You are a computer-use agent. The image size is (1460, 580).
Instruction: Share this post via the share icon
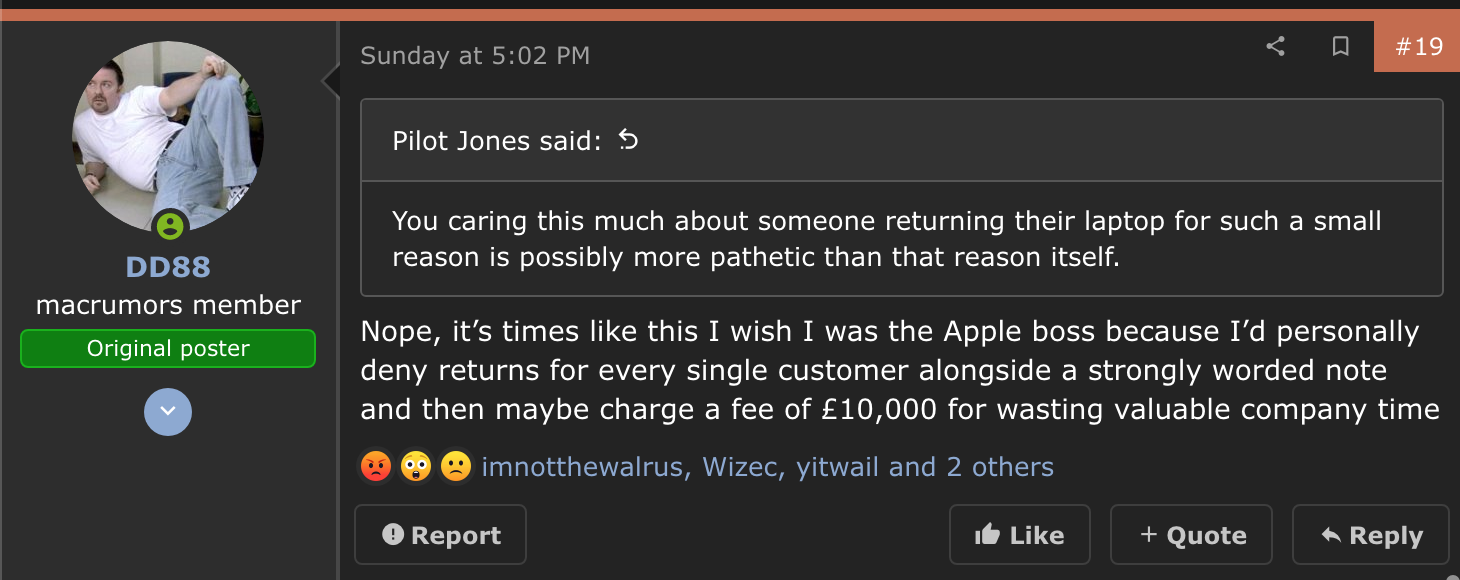1275,46
